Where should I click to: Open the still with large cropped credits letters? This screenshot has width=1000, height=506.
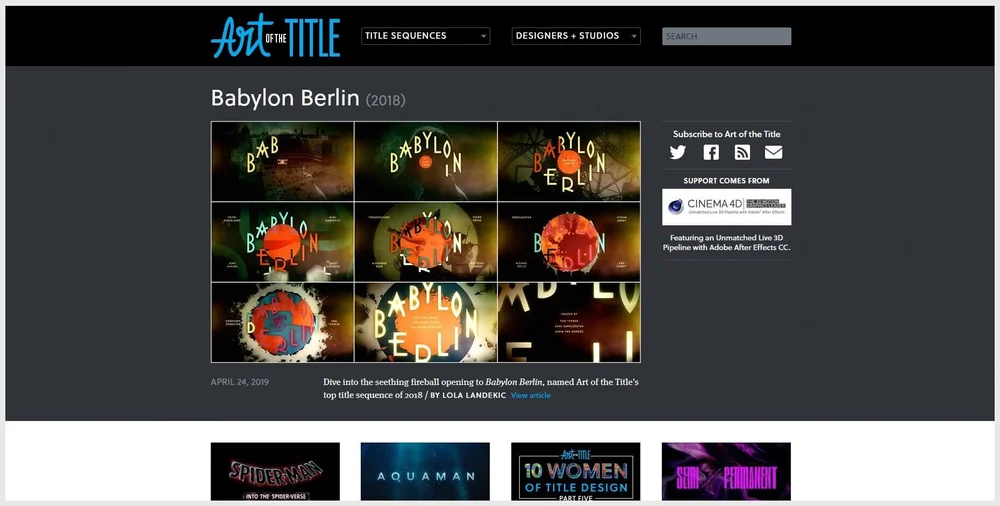pyautogui.click(x=570, y=322)
